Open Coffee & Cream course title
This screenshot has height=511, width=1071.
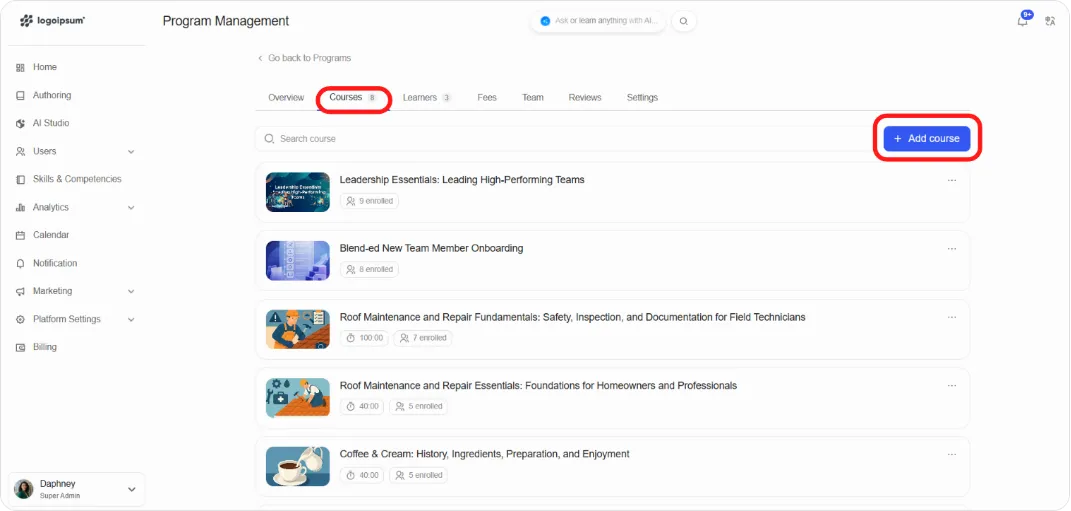click(484, 454)
